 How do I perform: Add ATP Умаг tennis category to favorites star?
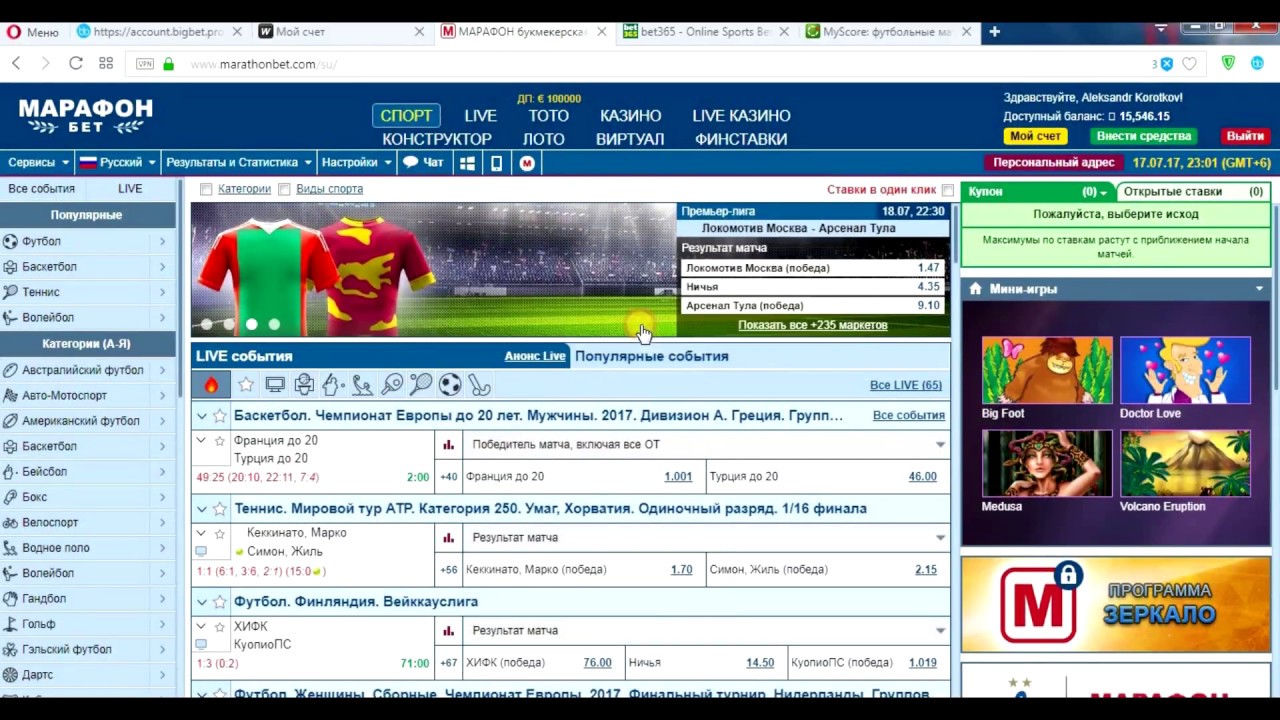pos(219,508)
